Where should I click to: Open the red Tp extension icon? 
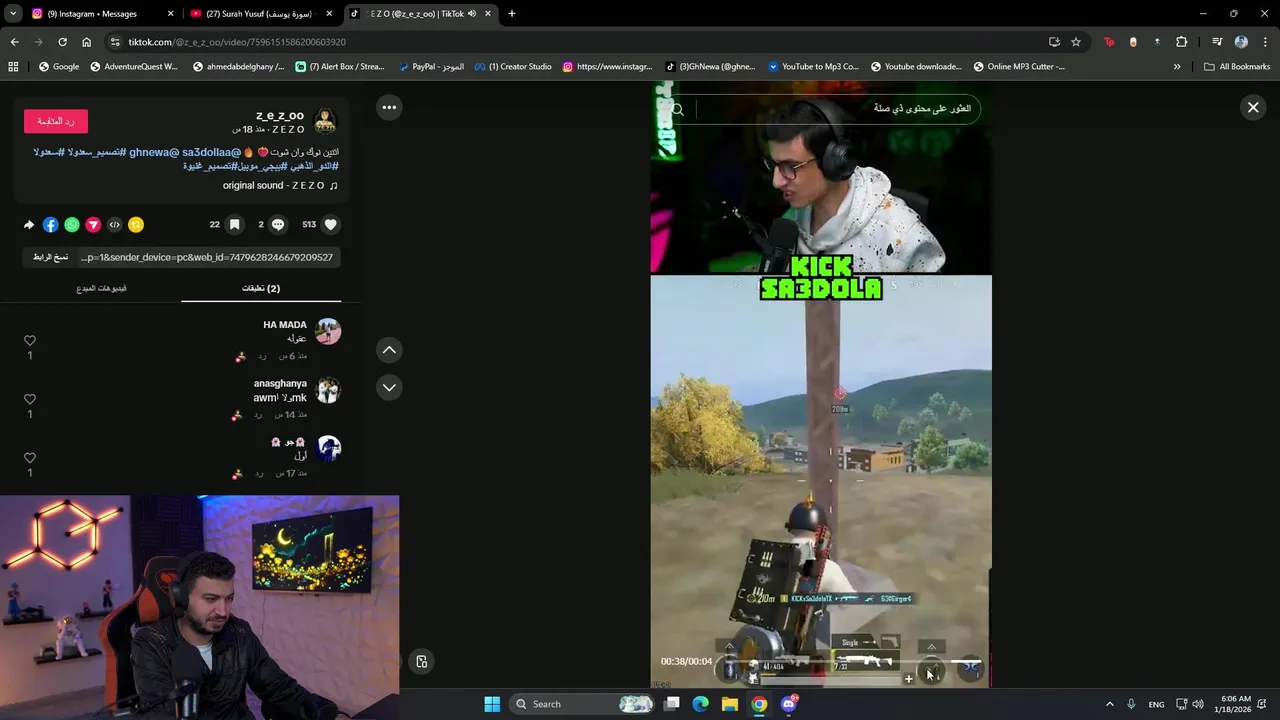[x=1109, y=42]
